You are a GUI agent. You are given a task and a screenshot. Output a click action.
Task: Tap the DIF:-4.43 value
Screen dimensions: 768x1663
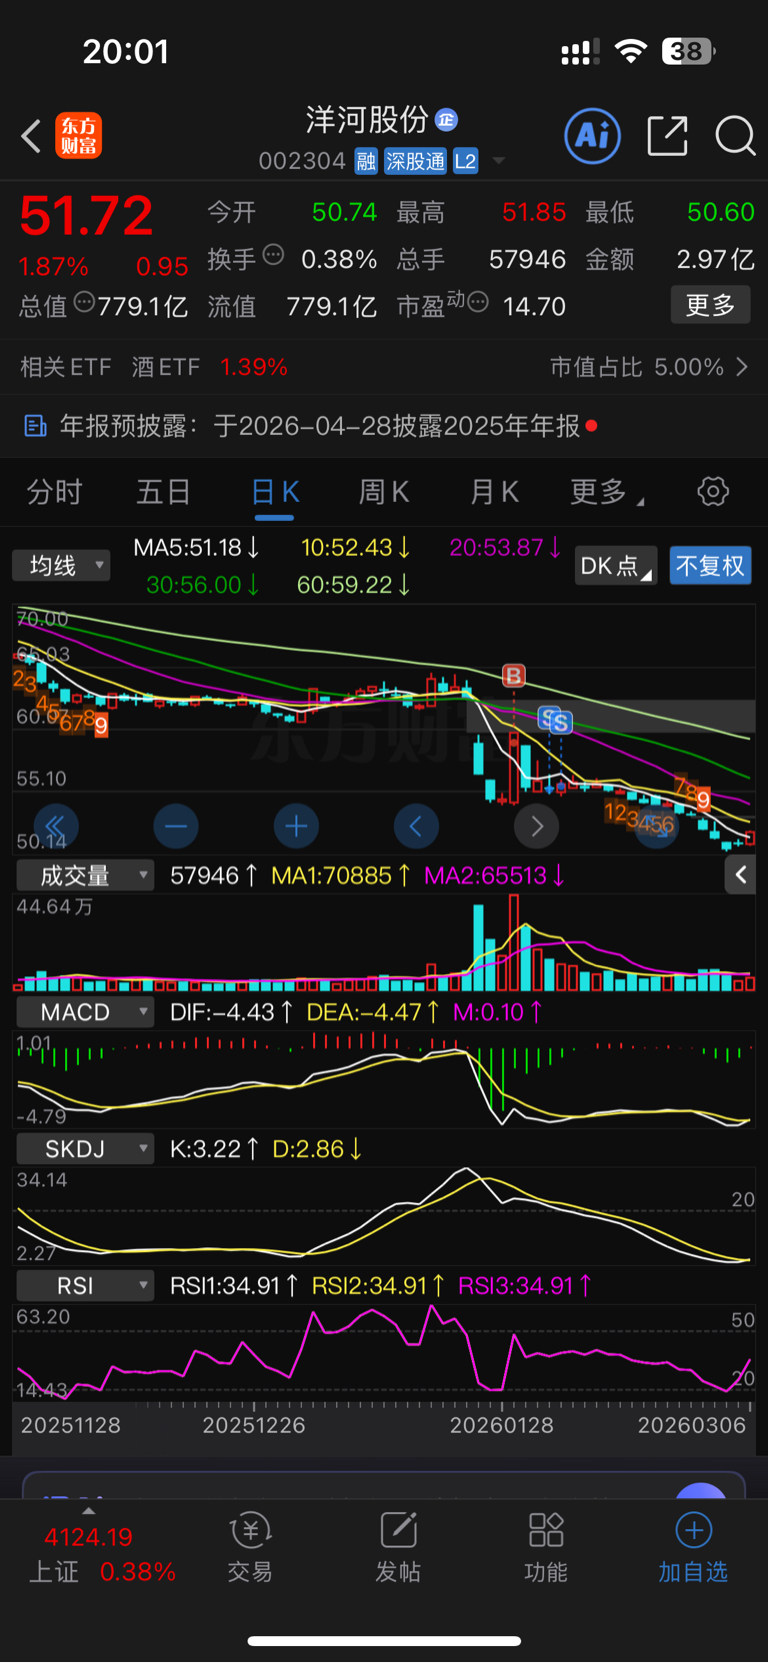231,1012
